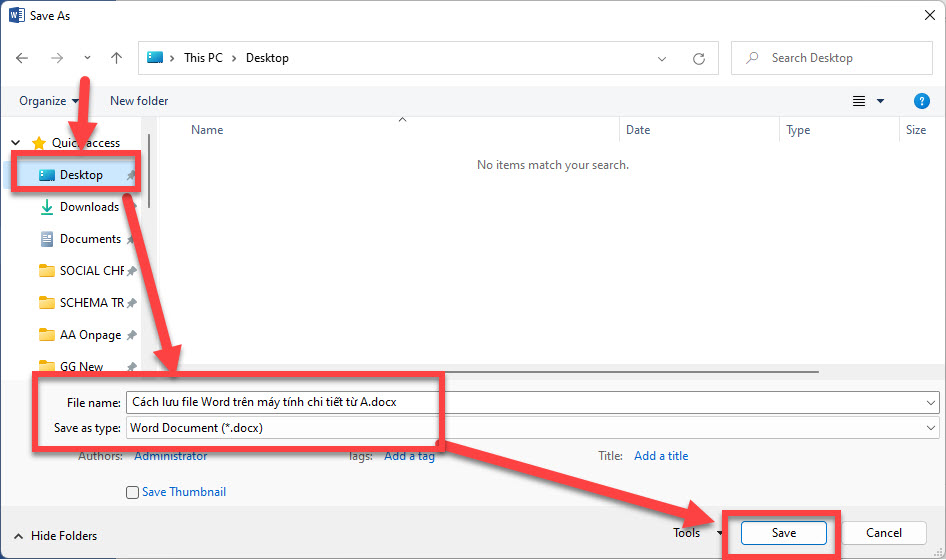946x560 pixels.
Task: Open the Organize menu
Action: [48, 101]
